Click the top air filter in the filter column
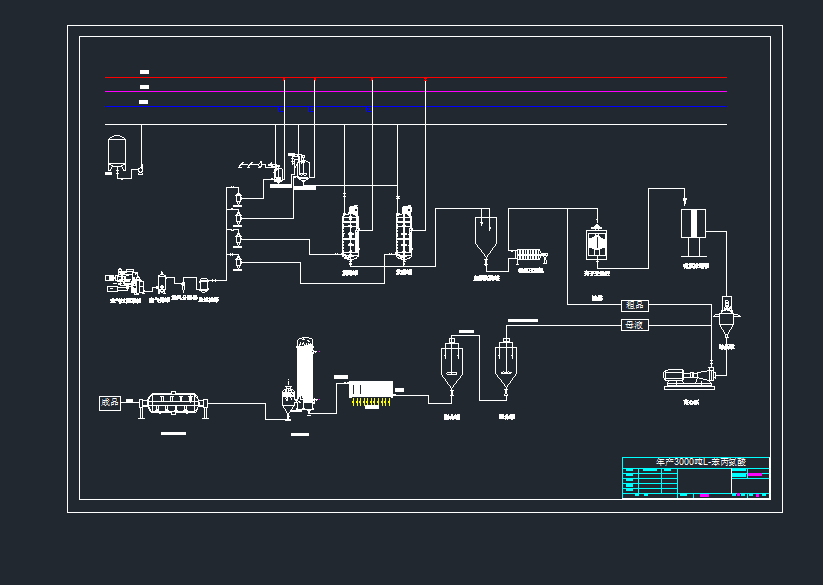Image resolution: width=823 pixels, height=585 pixels. click(238, 199)
